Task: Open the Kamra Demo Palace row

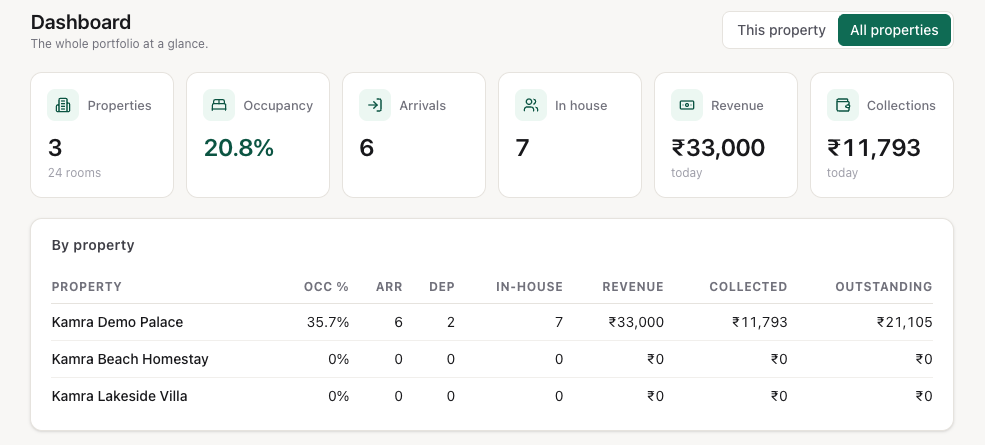Action: (492, 322)
